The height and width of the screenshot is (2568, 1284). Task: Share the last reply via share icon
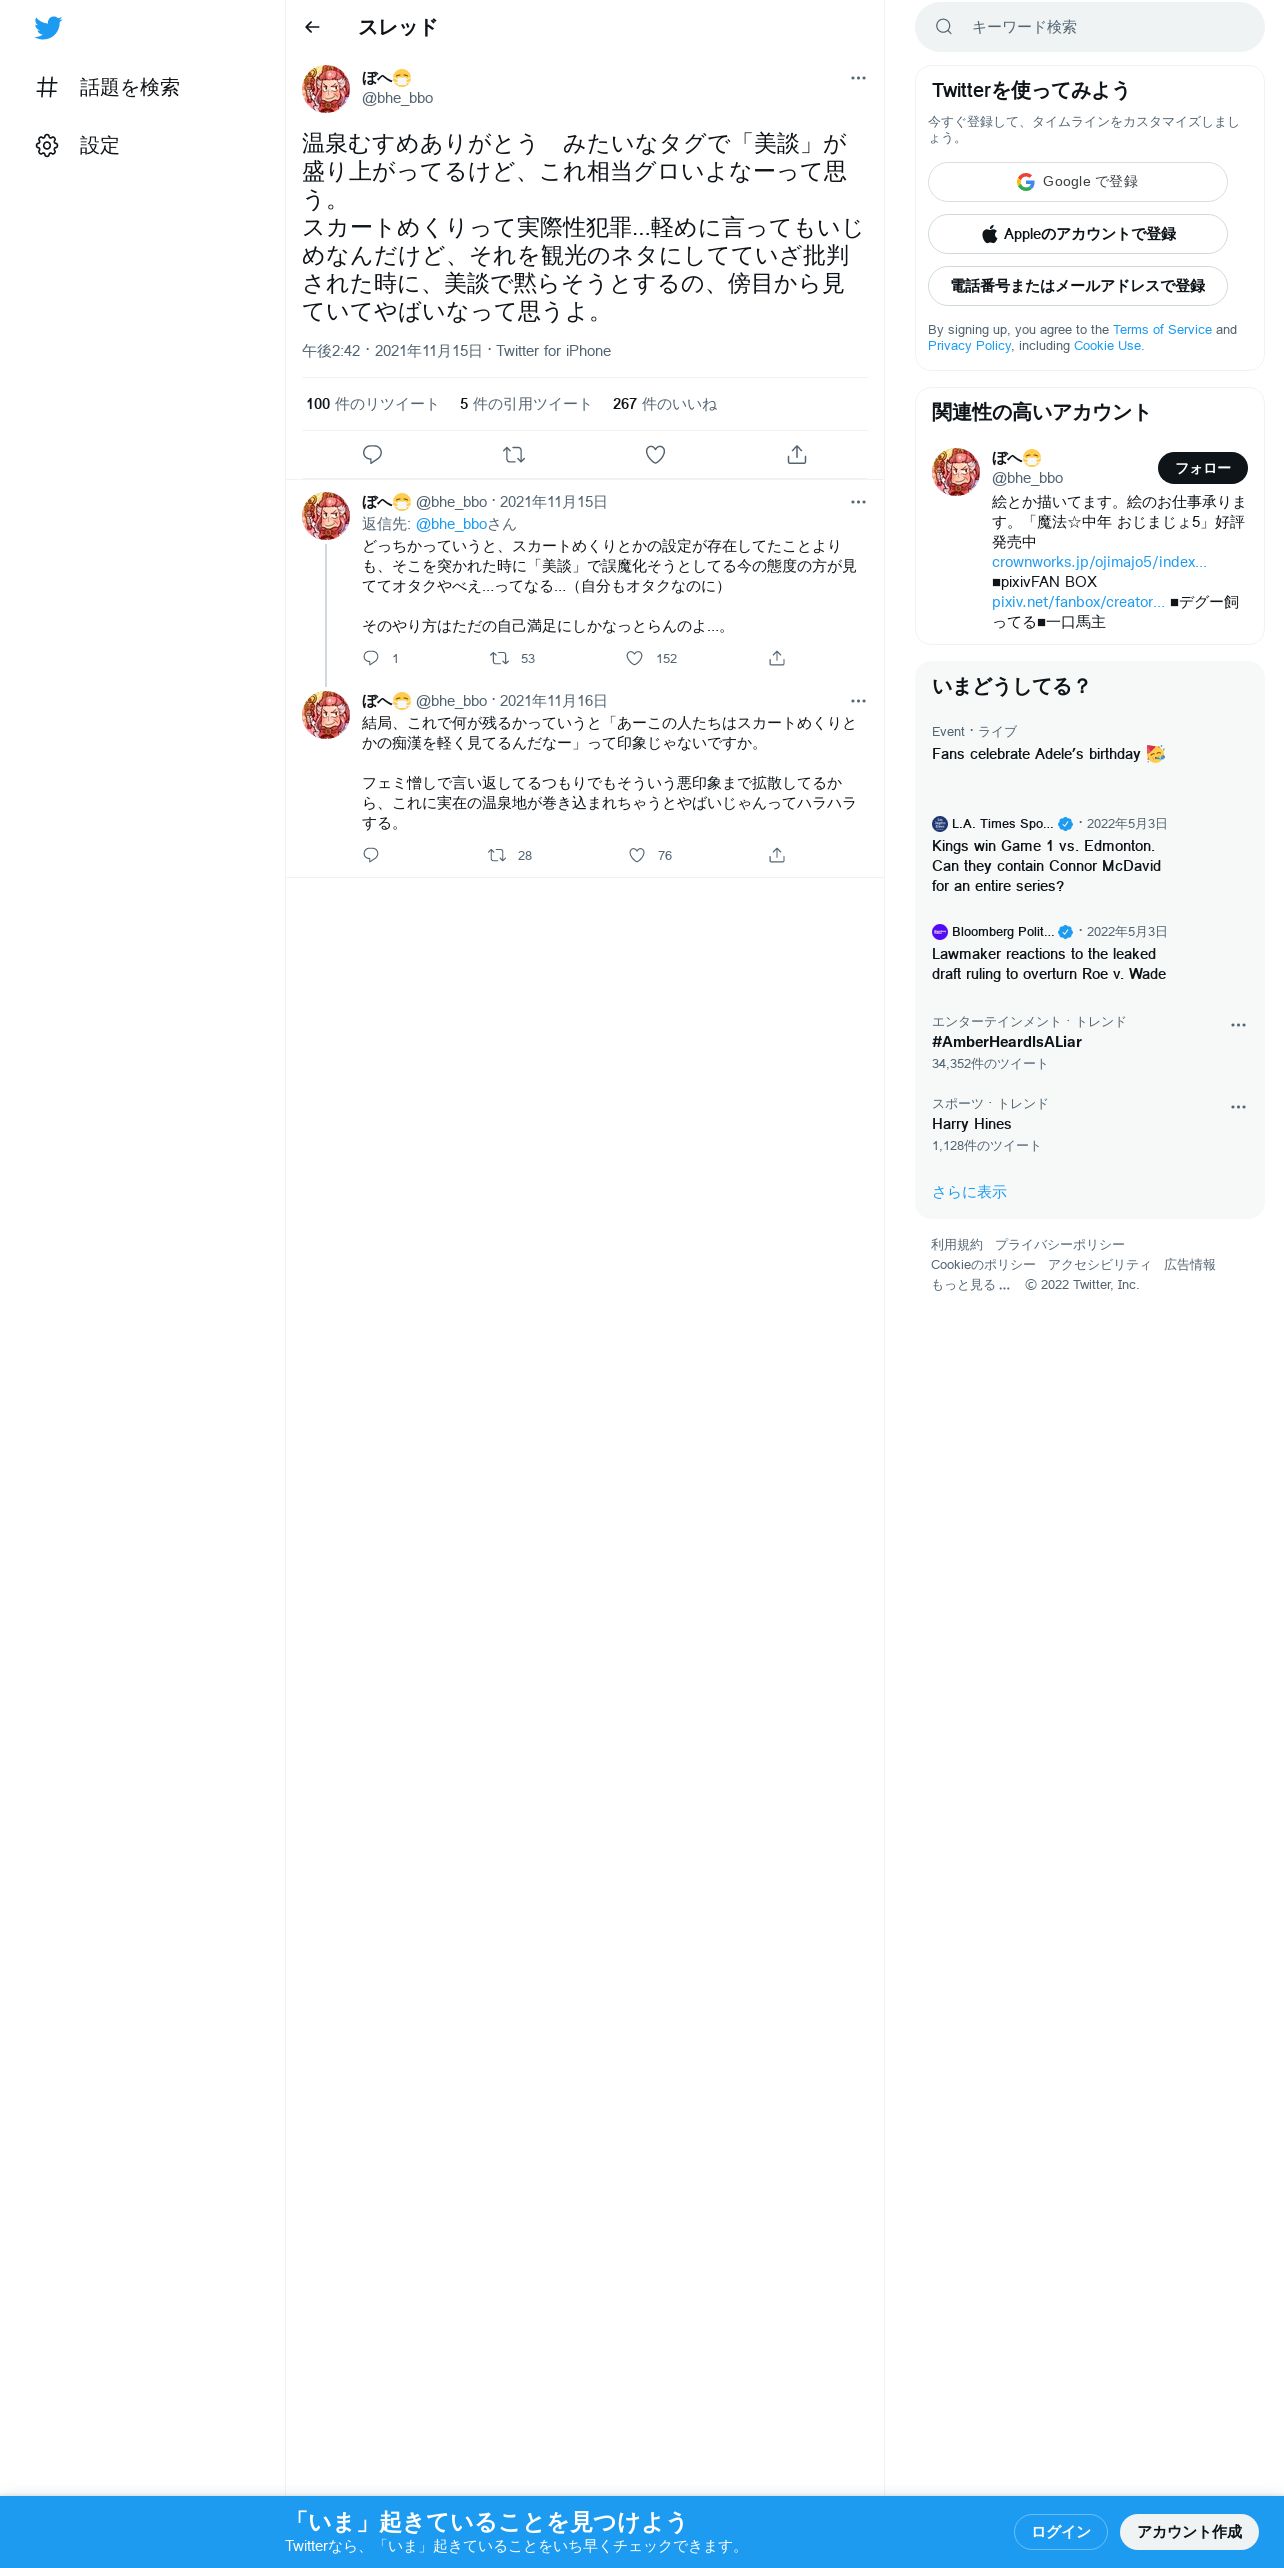[777, 855]
